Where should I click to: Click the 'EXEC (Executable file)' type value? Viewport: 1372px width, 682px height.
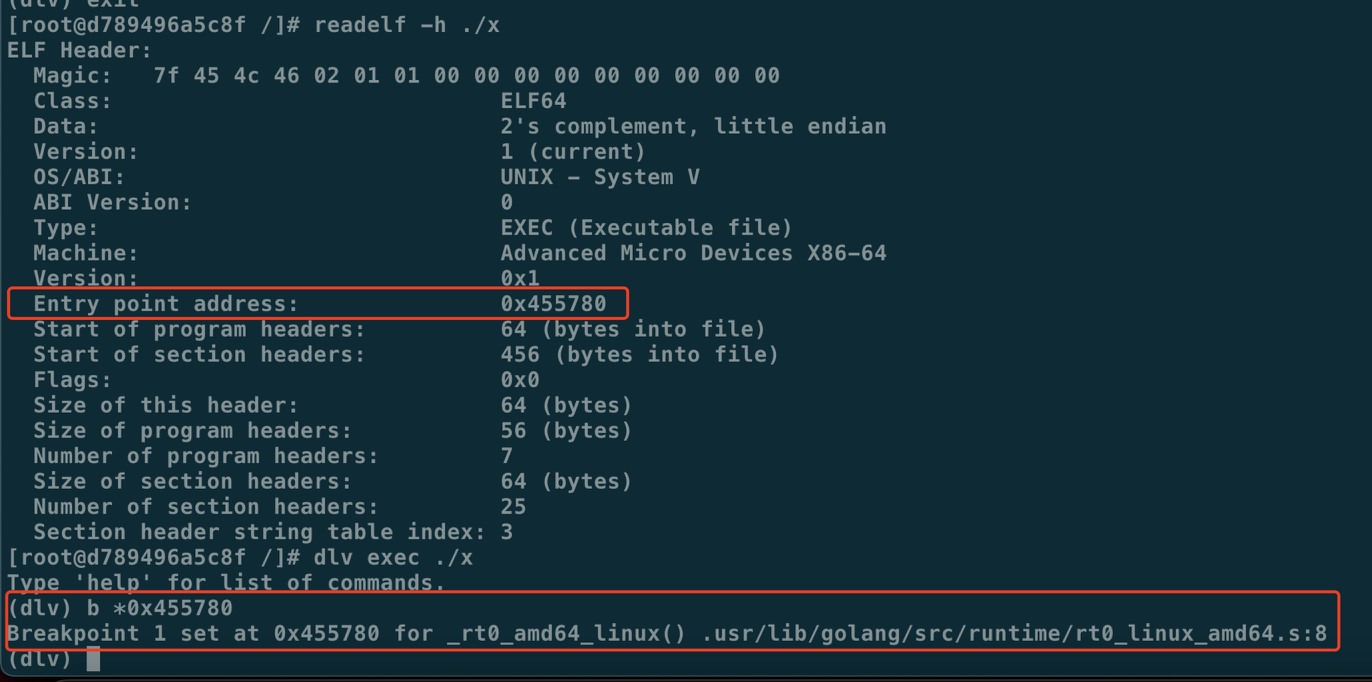point(647,228)
